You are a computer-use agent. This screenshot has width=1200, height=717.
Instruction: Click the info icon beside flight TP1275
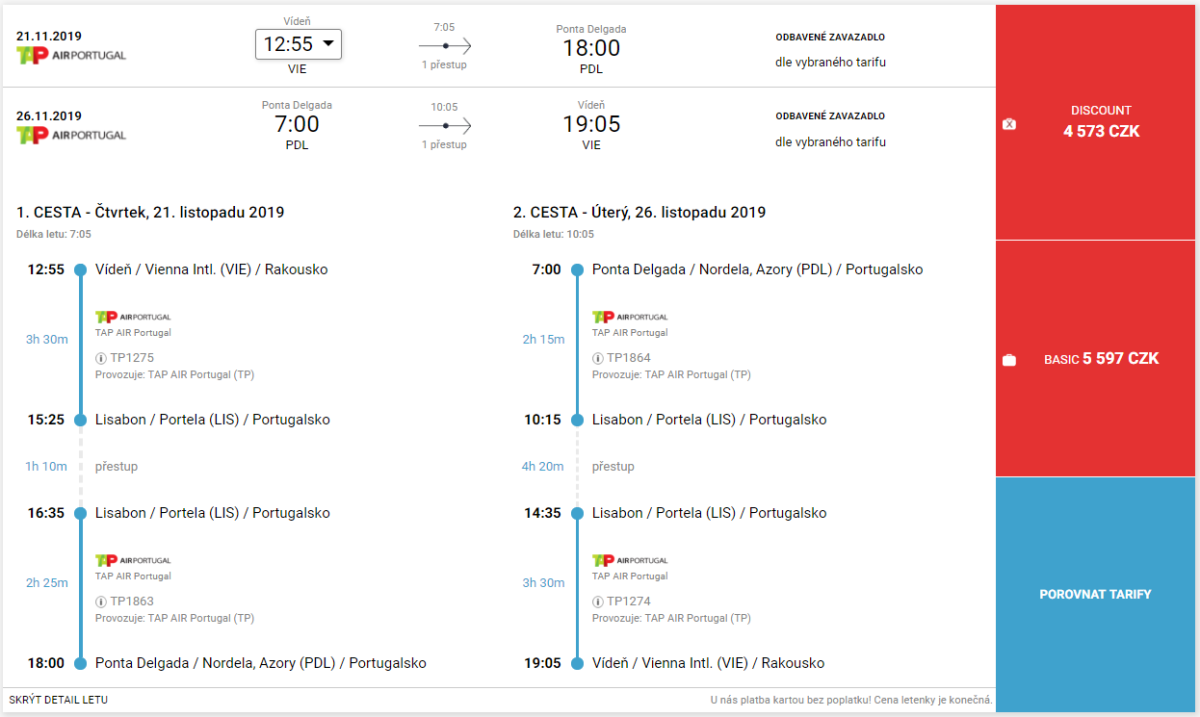101,358
